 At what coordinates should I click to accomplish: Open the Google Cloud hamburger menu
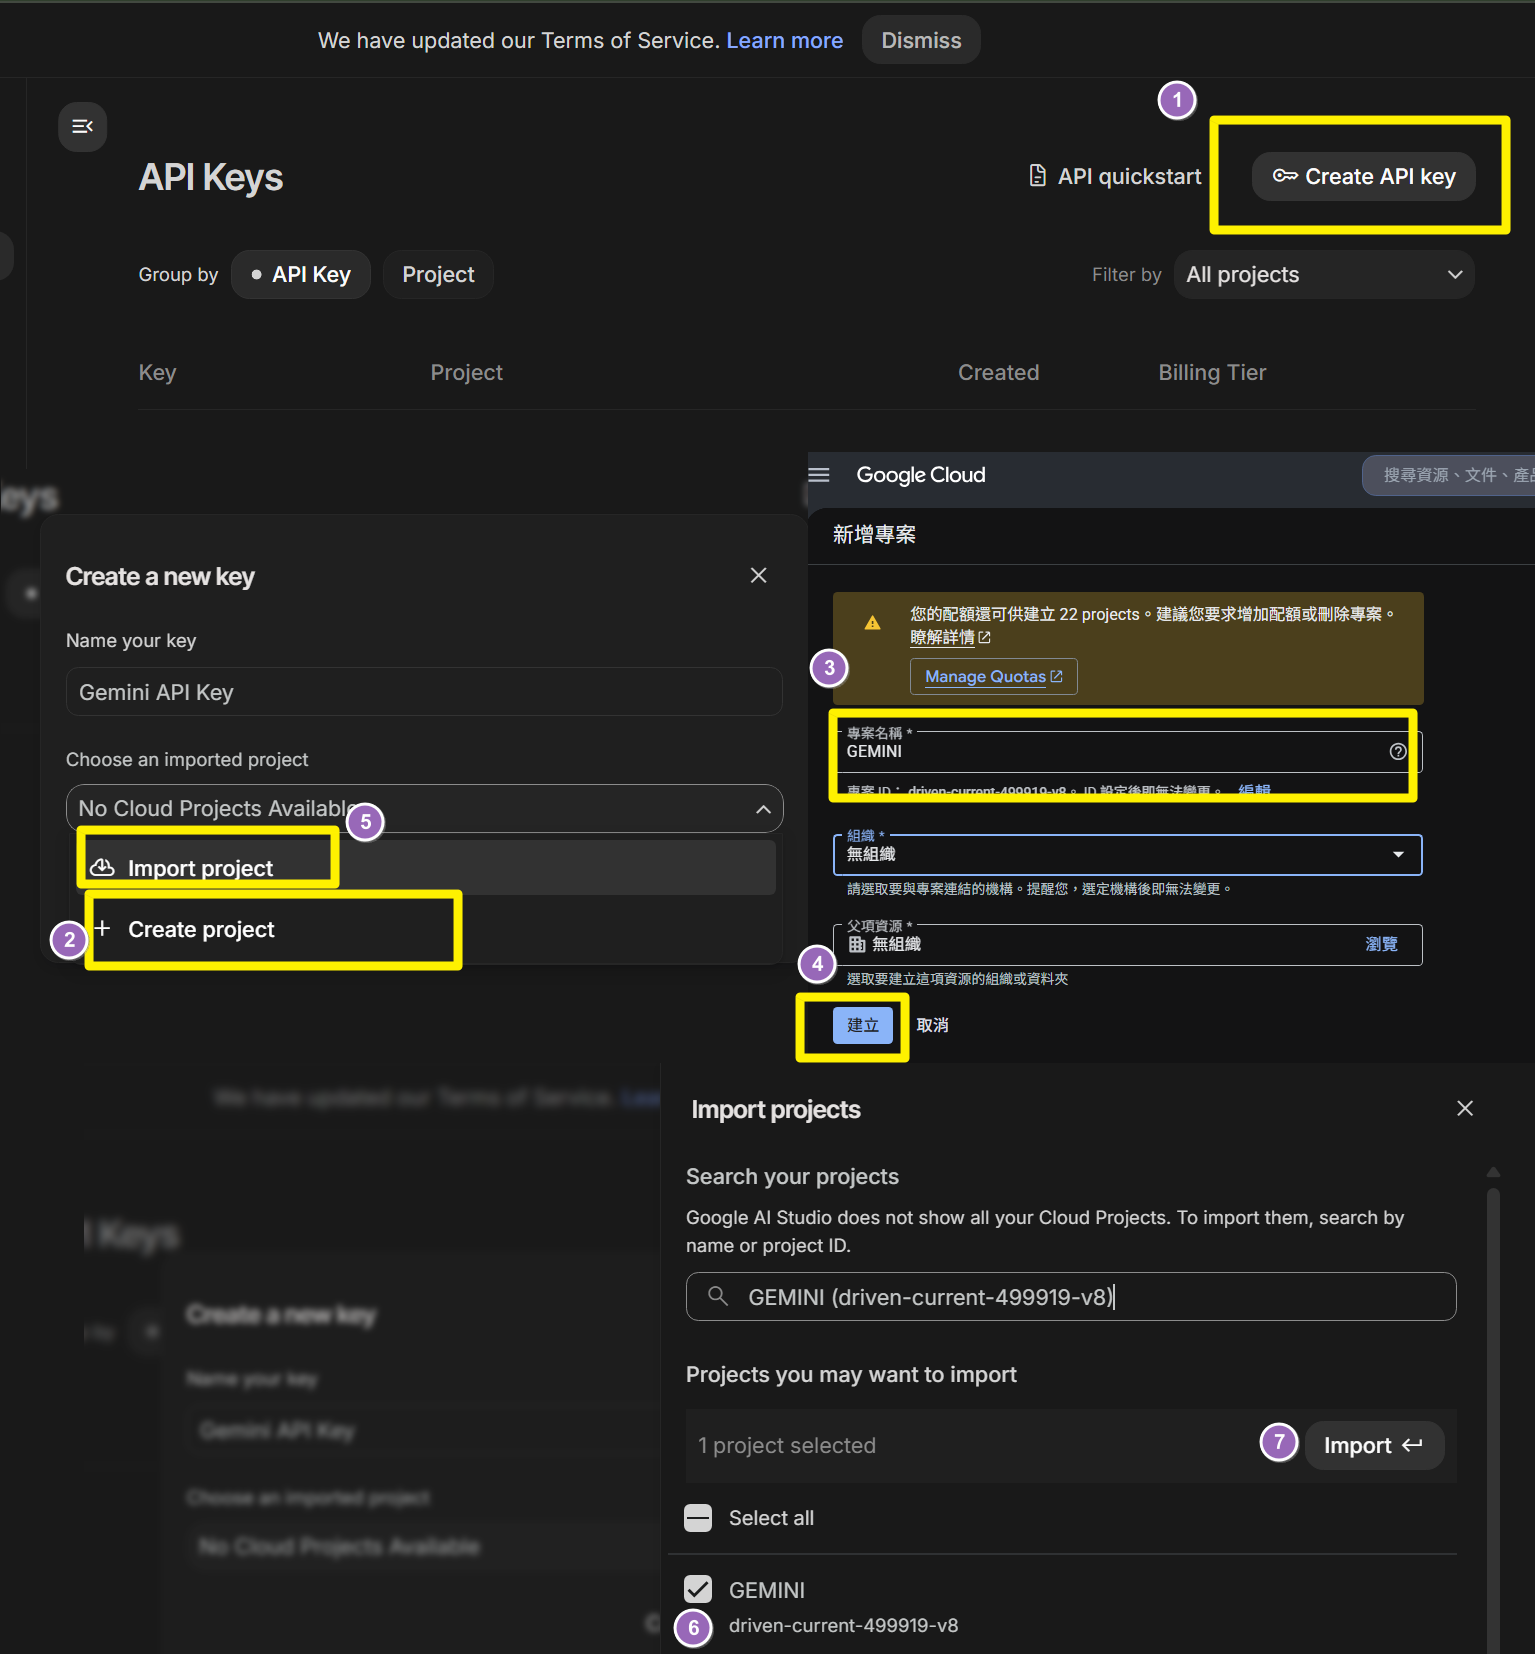pos(819,475)
